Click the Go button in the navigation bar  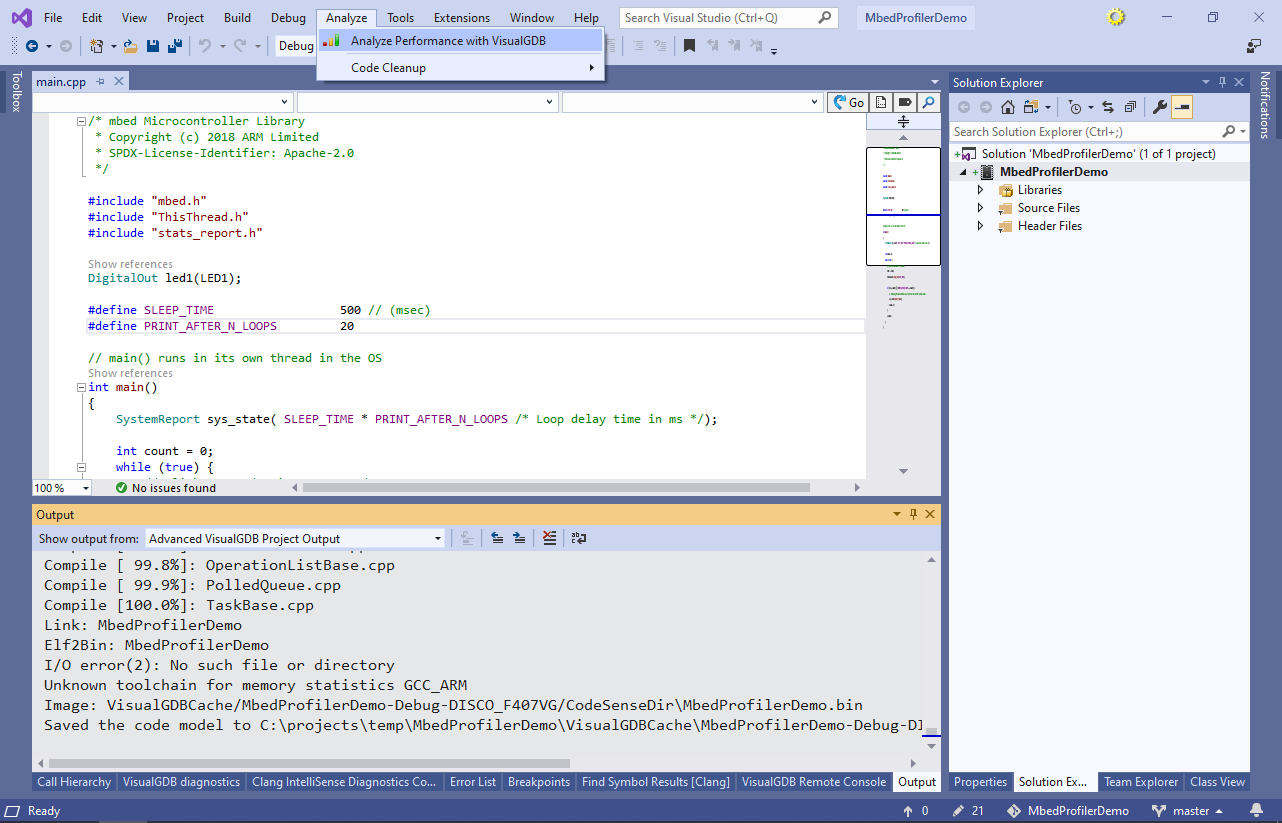848,102
